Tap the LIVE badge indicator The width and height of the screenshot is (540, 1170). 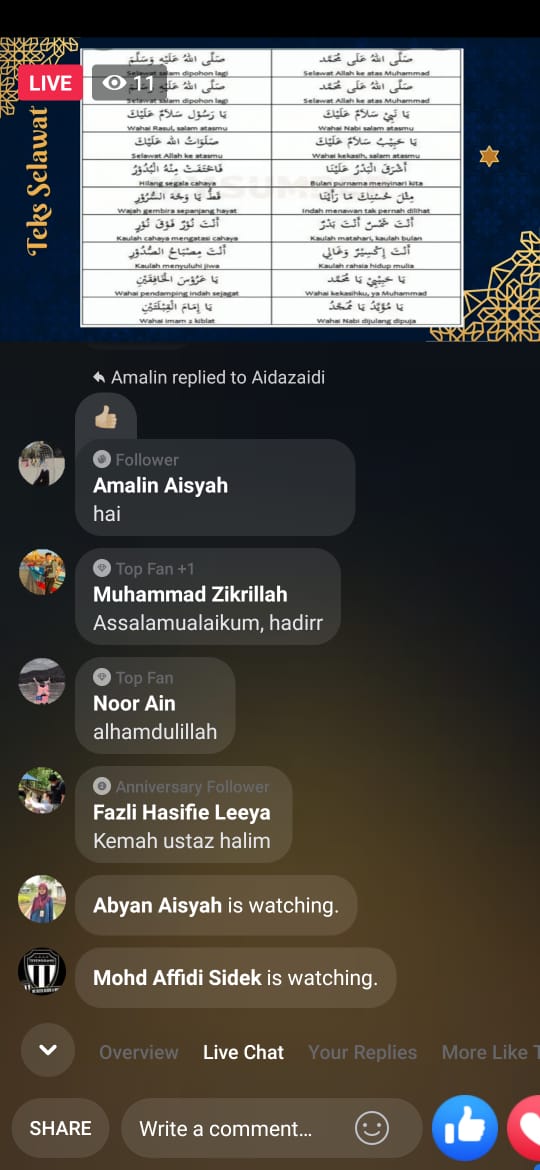click(x=50, y=82)
